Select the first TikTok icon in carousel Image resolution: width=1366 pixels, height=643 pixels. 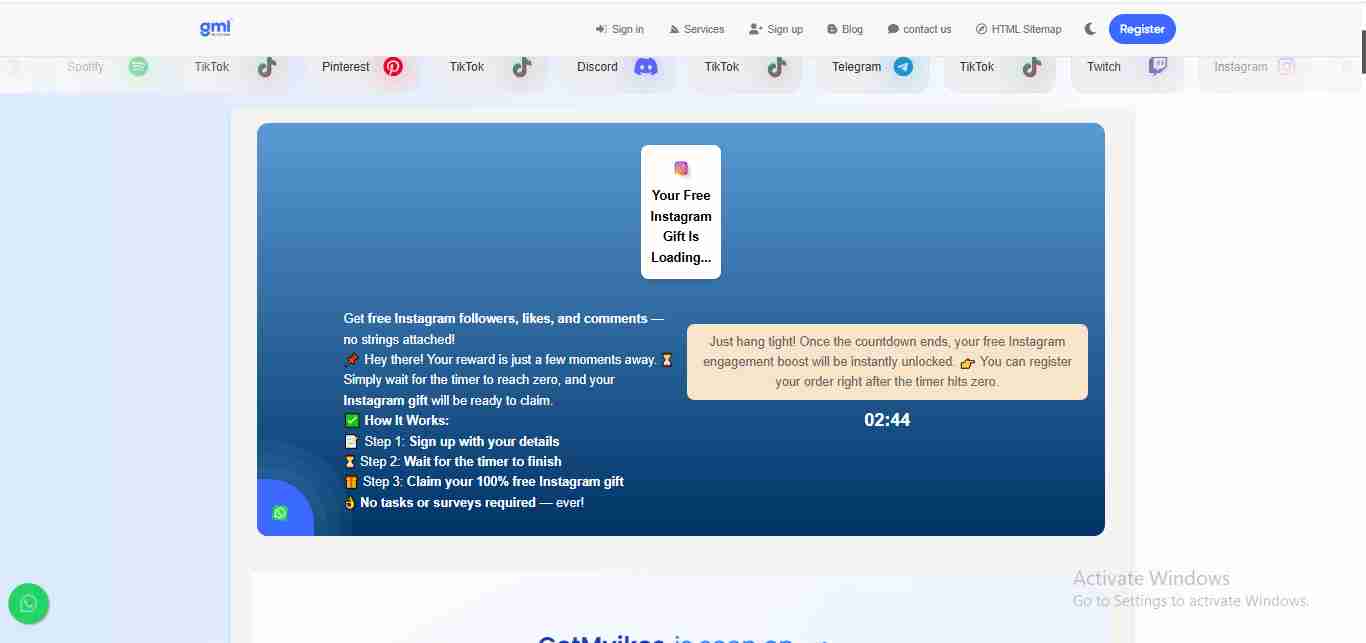[x=266, y=67]
